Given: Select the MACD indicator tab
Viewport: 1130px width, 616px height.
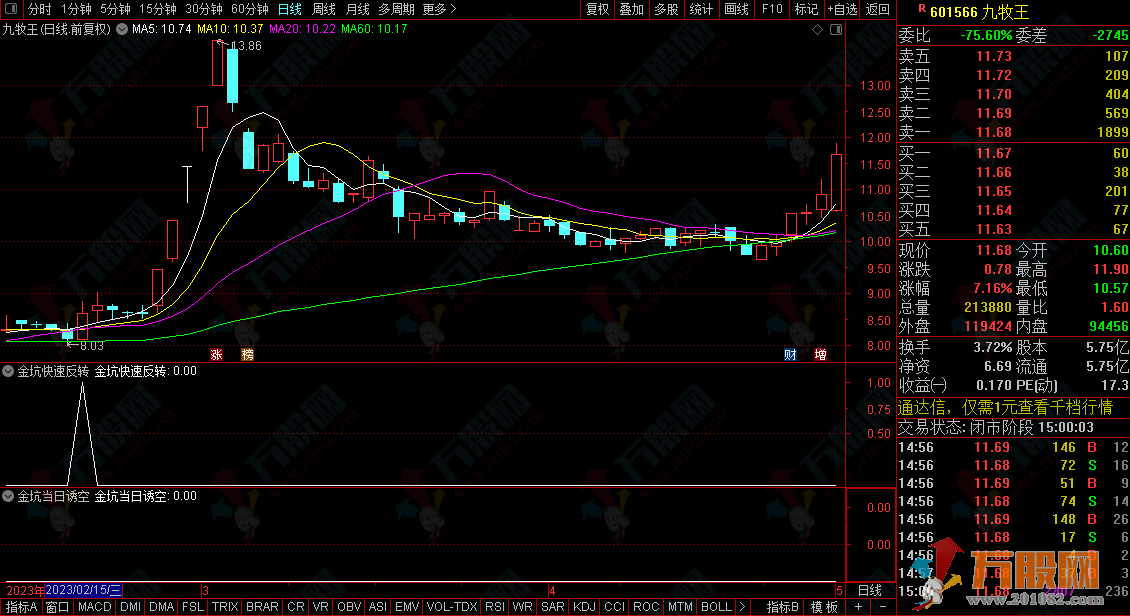Looking at the screenshot, I should 95,607.
